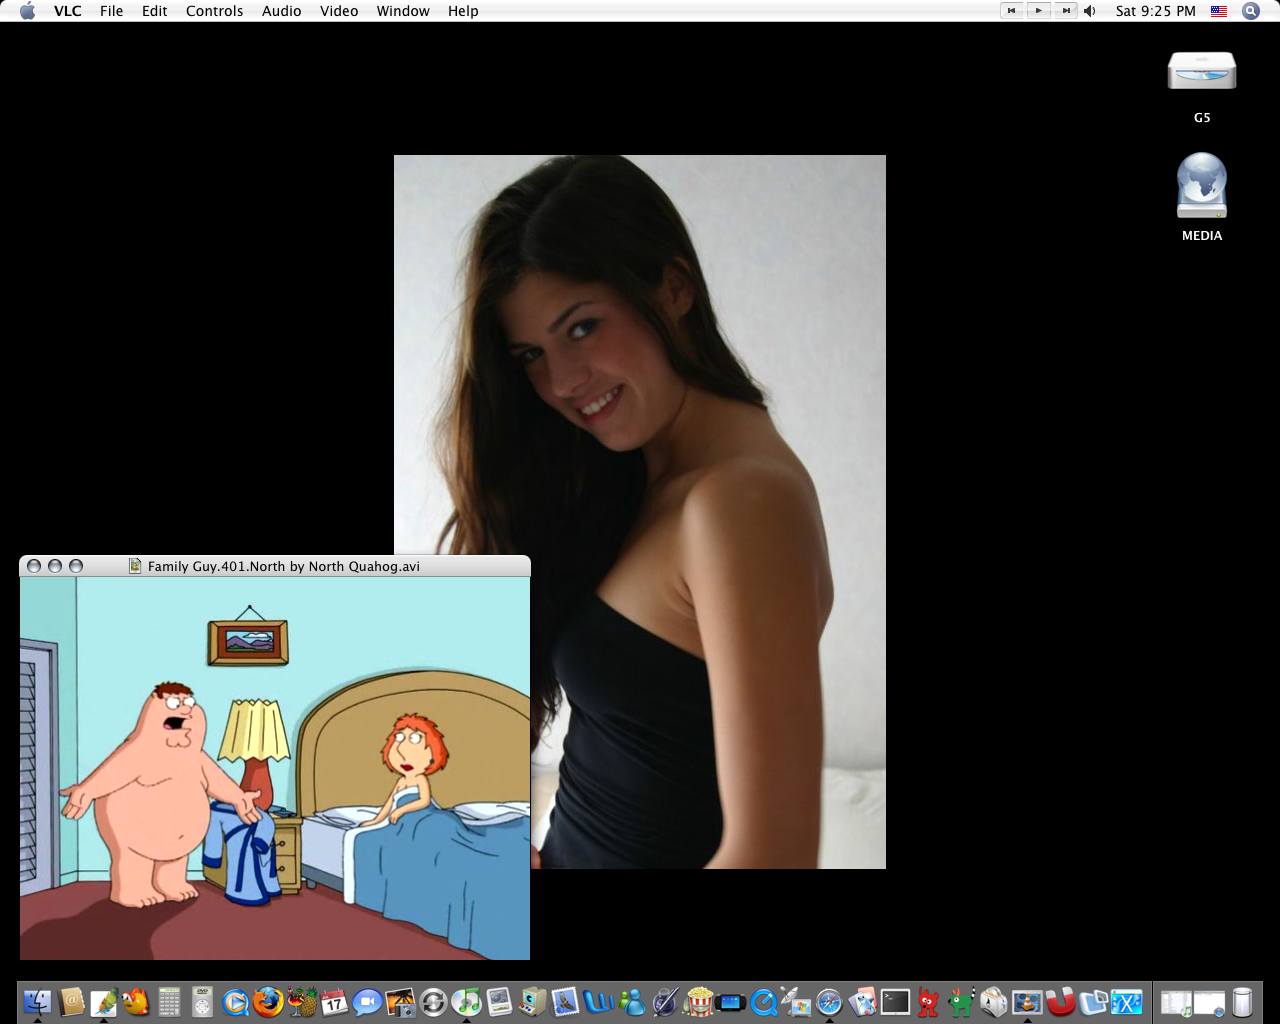This screenshot has width=1280, height=1024.
Task: Open the popcorn icon in the Dock
Action: coord(698,1002)
